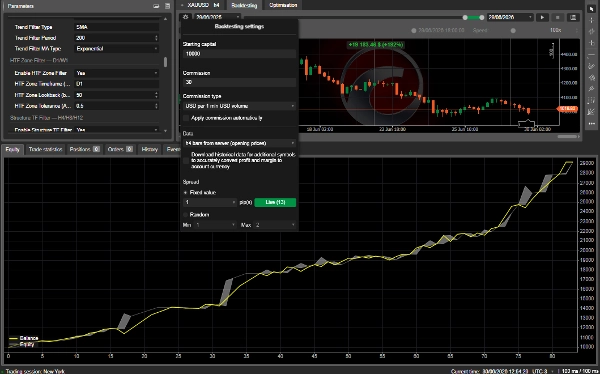
Task: Click the Balance legend entry
Action: click(23, 338)
